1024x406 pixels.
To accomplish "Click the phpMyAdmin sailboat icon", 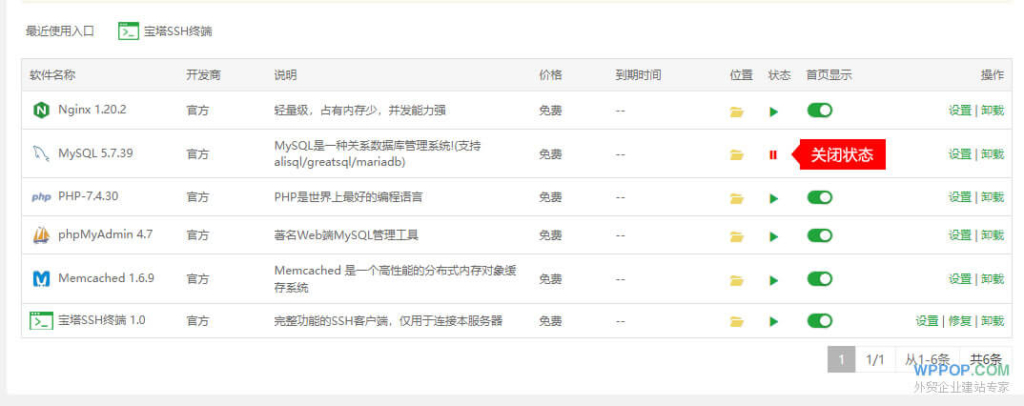I will [41, 234].
